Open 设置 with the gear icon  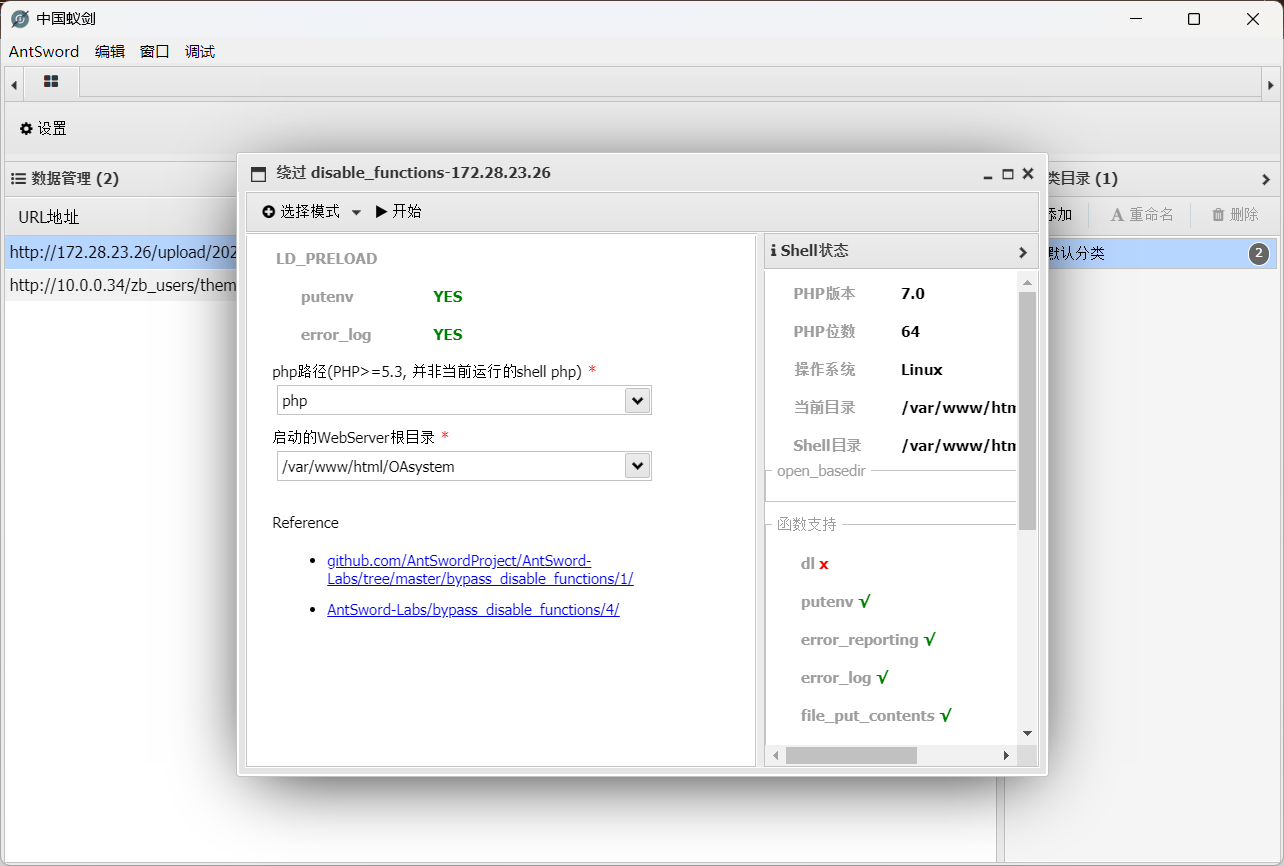(x=43, y=128)
